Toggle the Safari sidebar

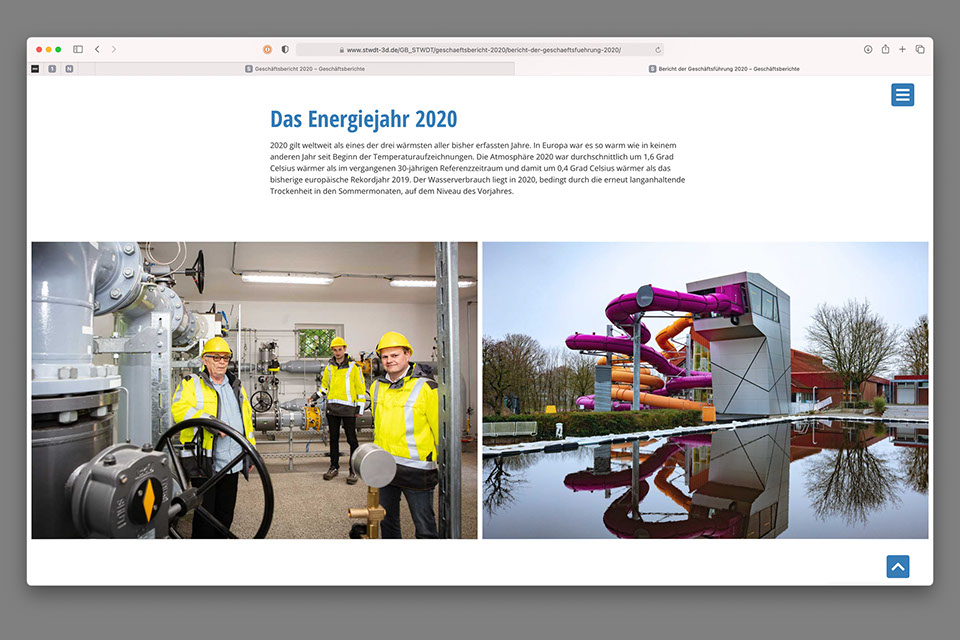pyautogui.click(x=78, y=49)
